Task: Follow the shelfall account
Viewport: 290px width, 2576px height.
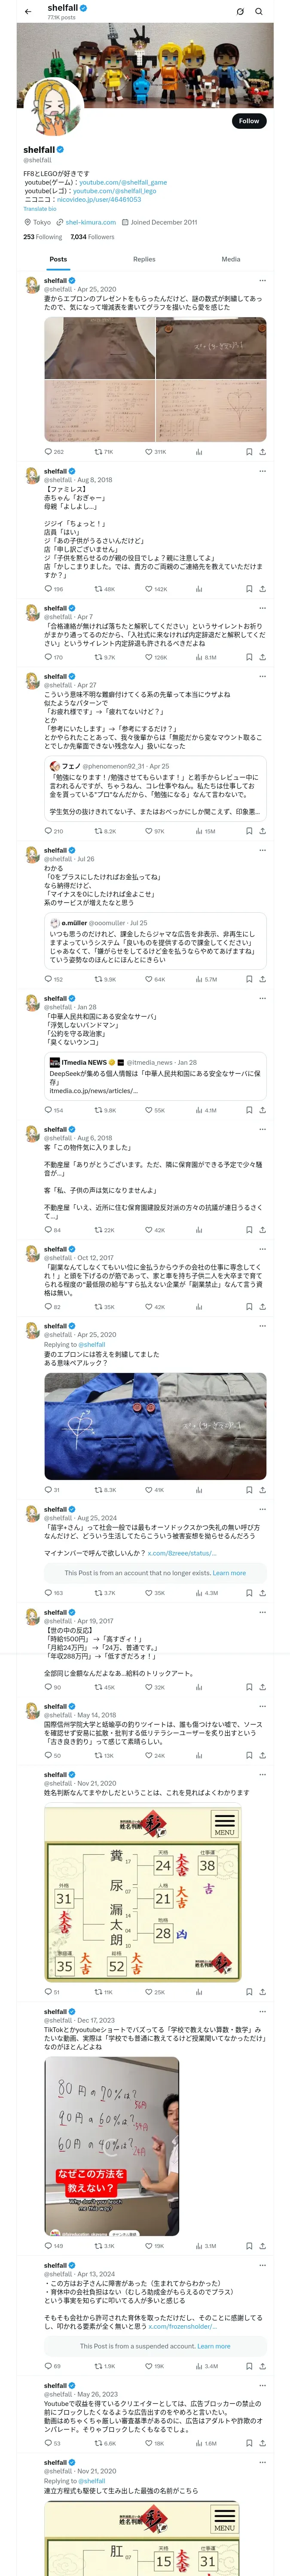Action: [249, 121]
